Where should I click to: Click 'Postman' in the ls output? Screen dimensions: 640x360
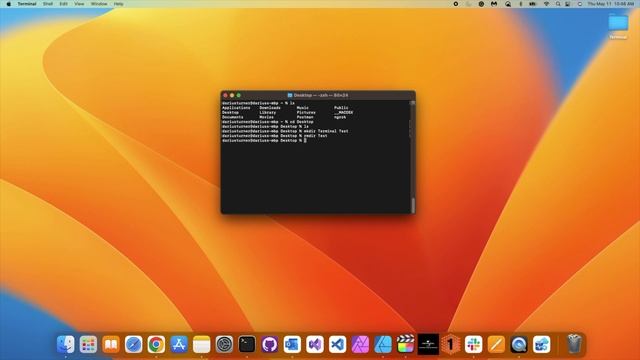pos(305,117)
